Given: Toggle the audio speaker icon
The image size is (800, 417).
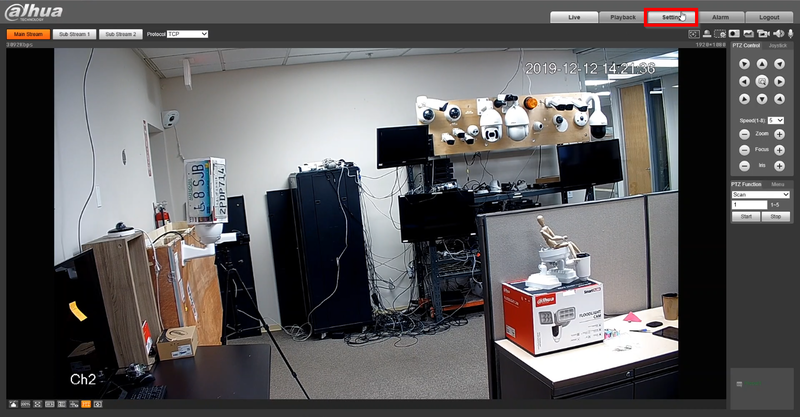Looking at the screenshot, I should click(779, 34).
